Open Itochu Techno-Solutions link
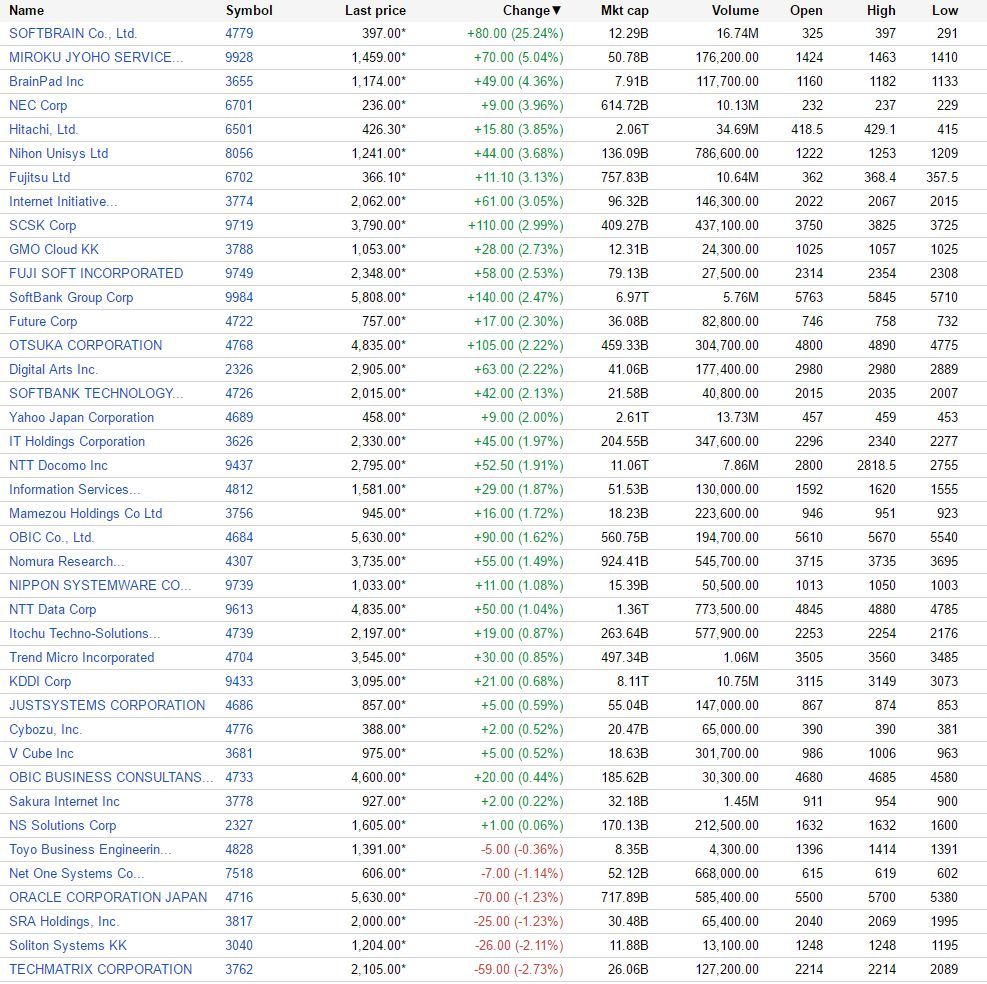The image size is (987, 984). (84, 633)
